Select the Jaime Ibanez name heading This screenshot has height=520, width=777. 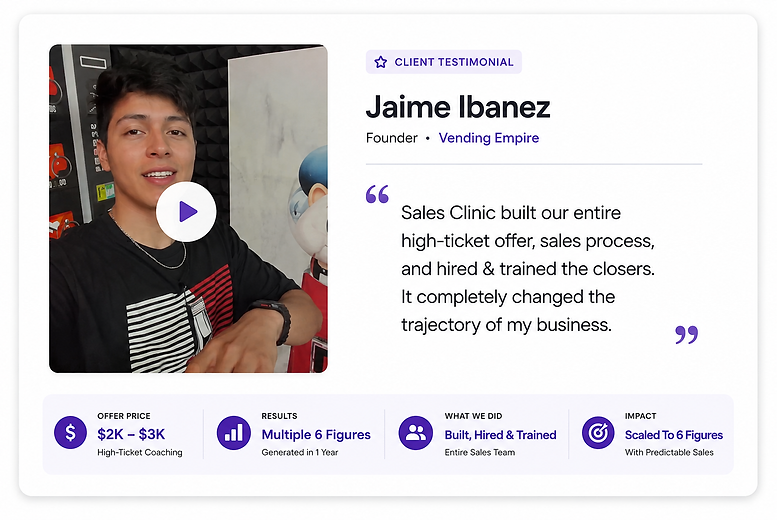[458, 107]
